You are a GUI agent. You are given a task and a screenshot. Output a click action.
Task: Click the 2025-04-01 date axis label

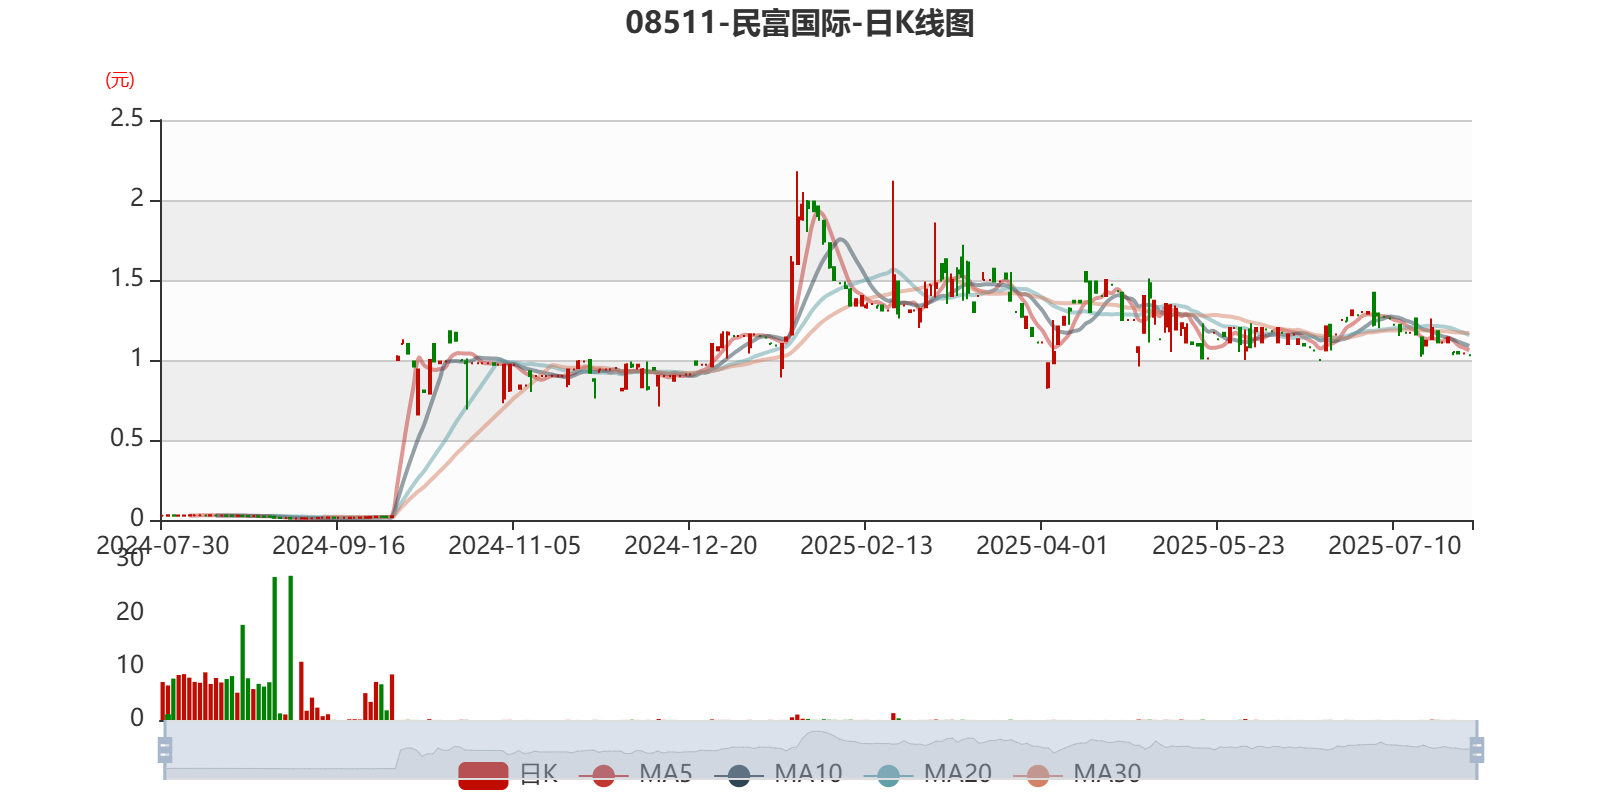[x=1043, y=546]
